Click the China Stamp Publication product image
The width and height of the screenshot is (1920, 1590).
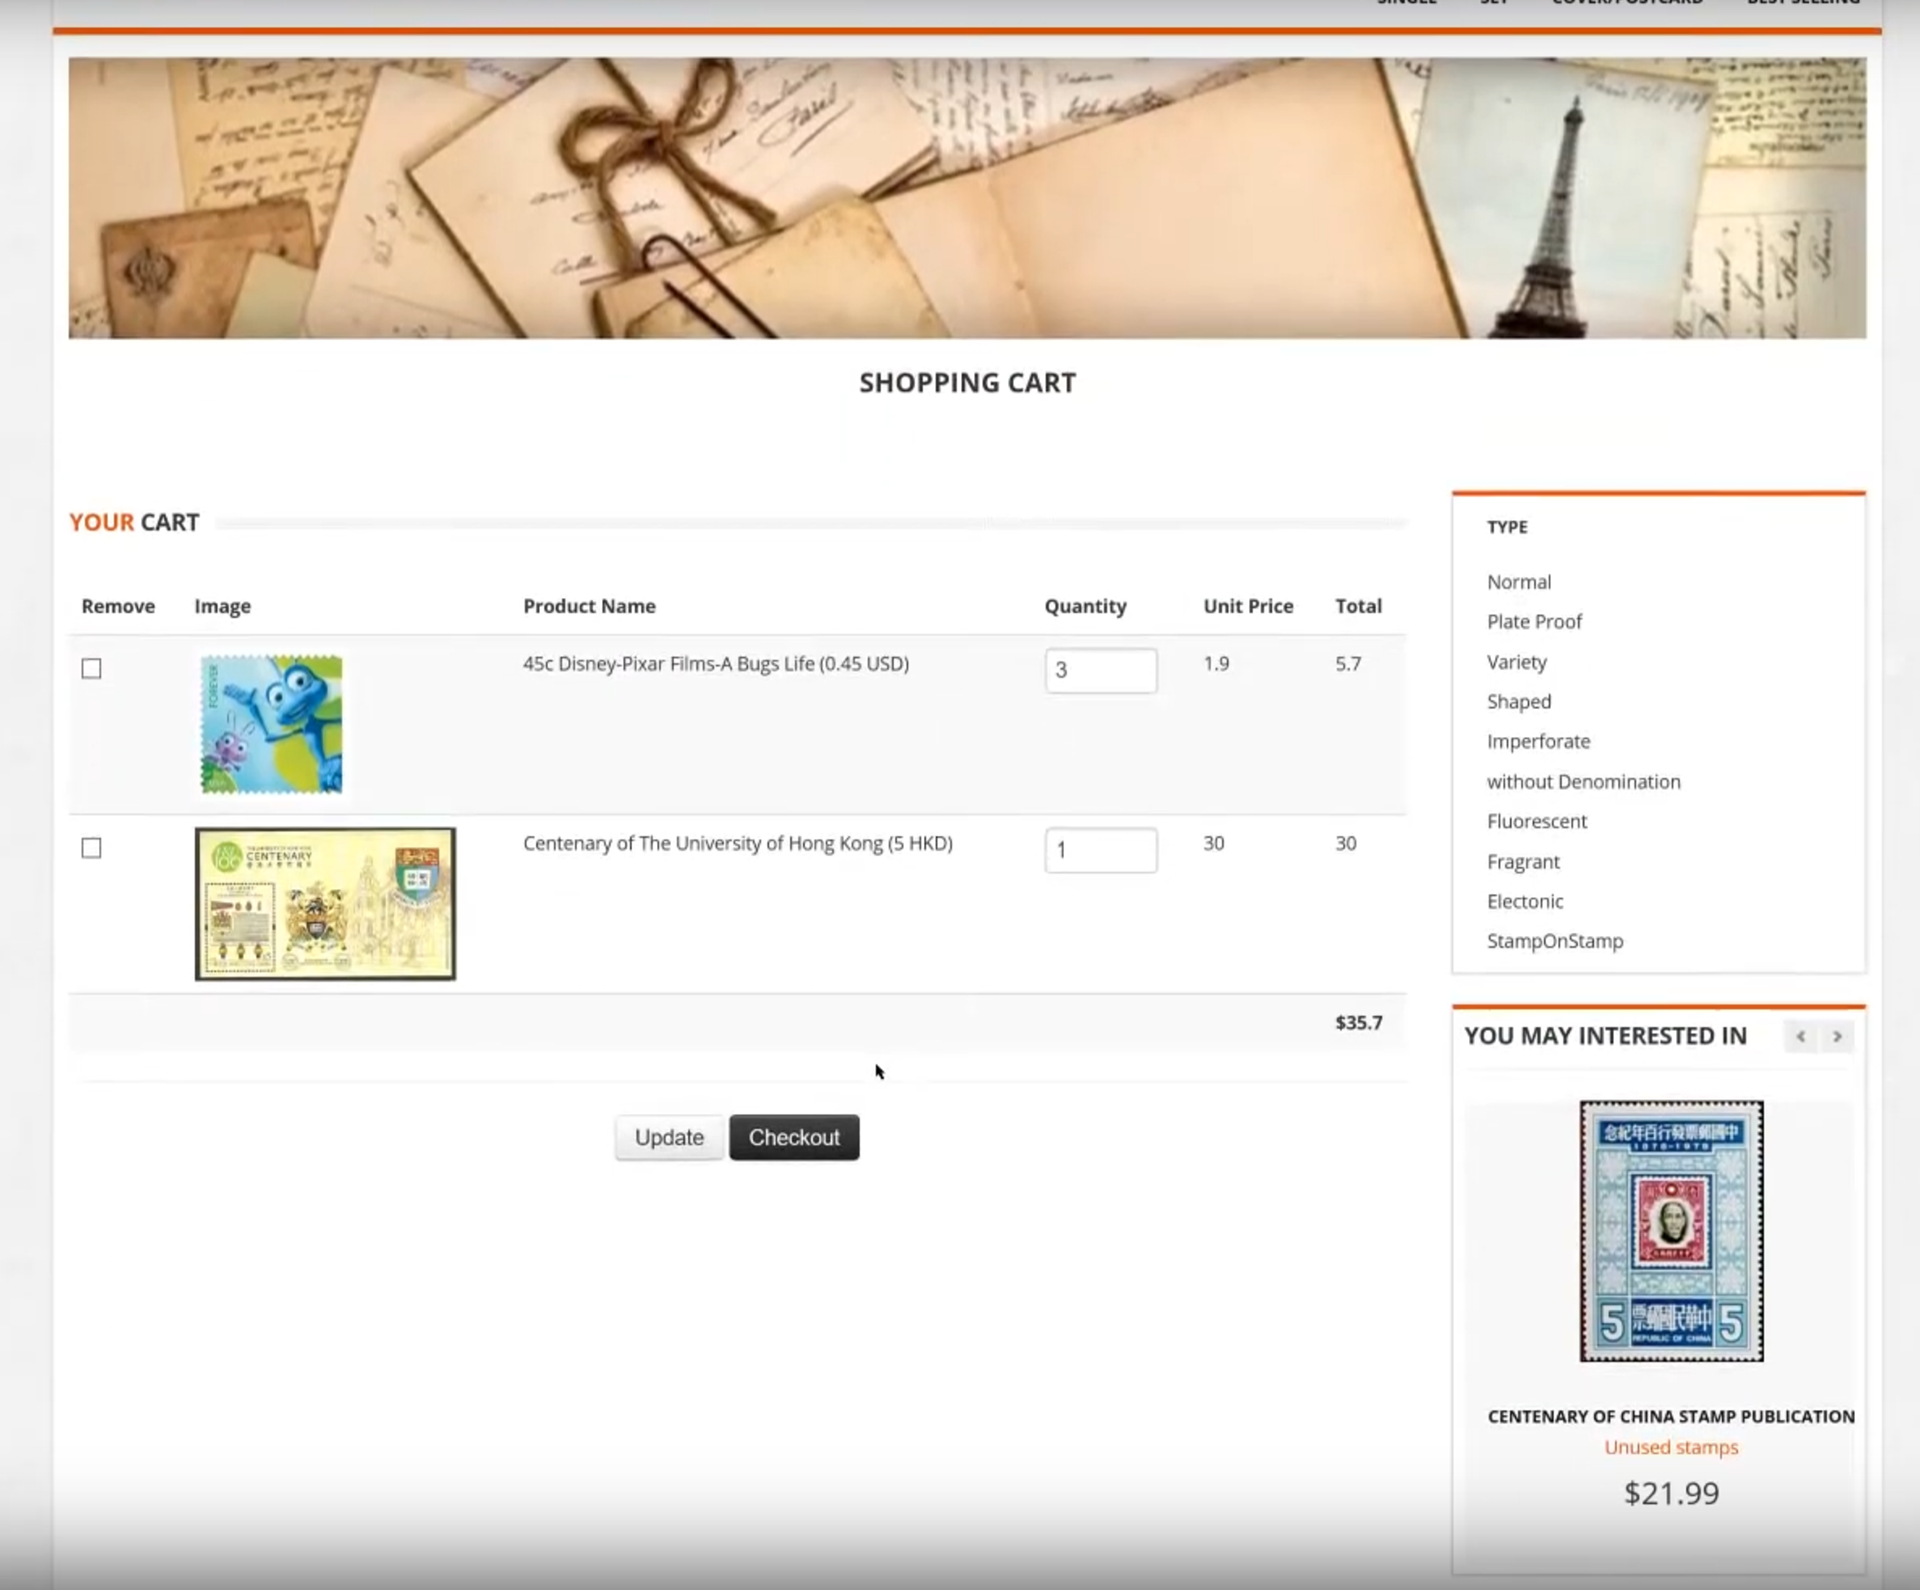1671,1231
